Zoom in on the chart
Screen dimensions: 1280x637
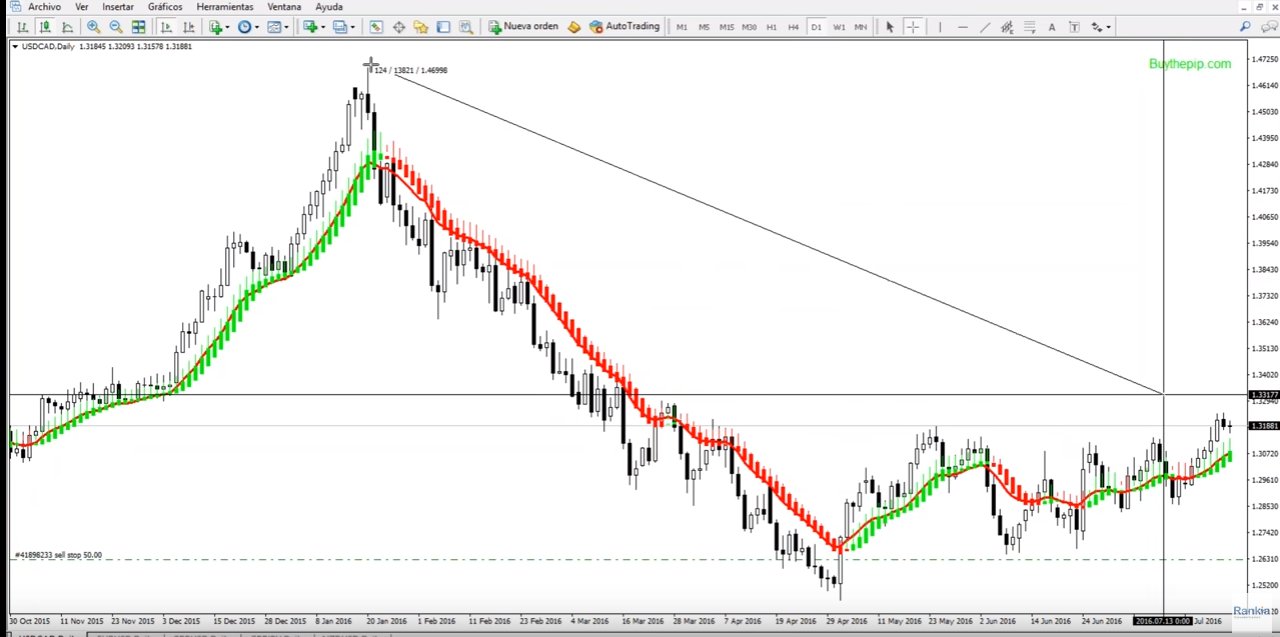[x=93, y=27]
